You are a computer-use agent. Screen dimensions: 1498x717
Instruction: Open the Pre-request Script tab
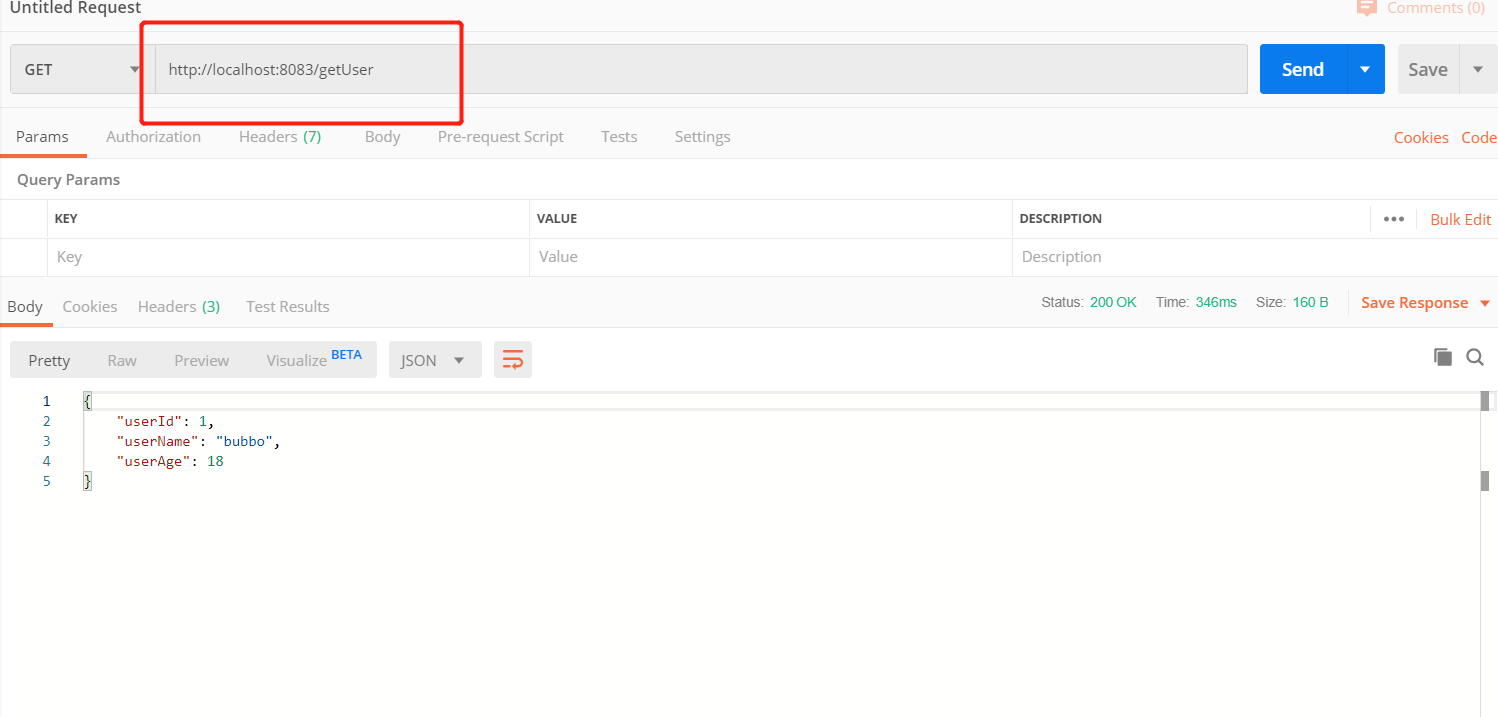click(501, 137)
